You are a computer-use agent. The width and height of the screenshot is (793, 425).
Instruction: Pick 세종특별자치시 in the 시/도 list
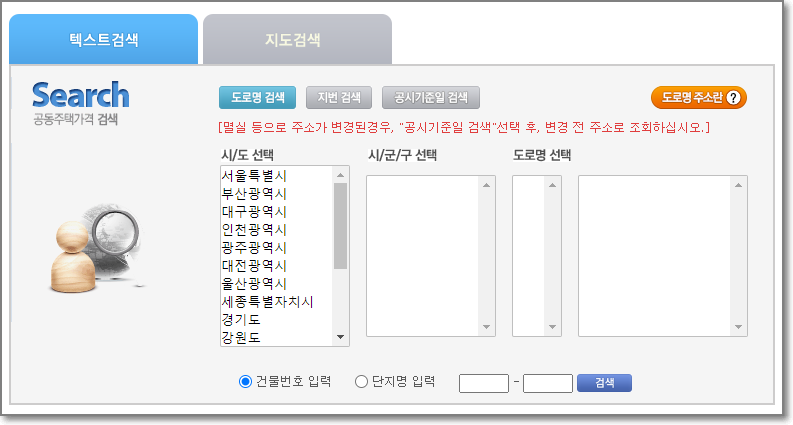[277, 302]
